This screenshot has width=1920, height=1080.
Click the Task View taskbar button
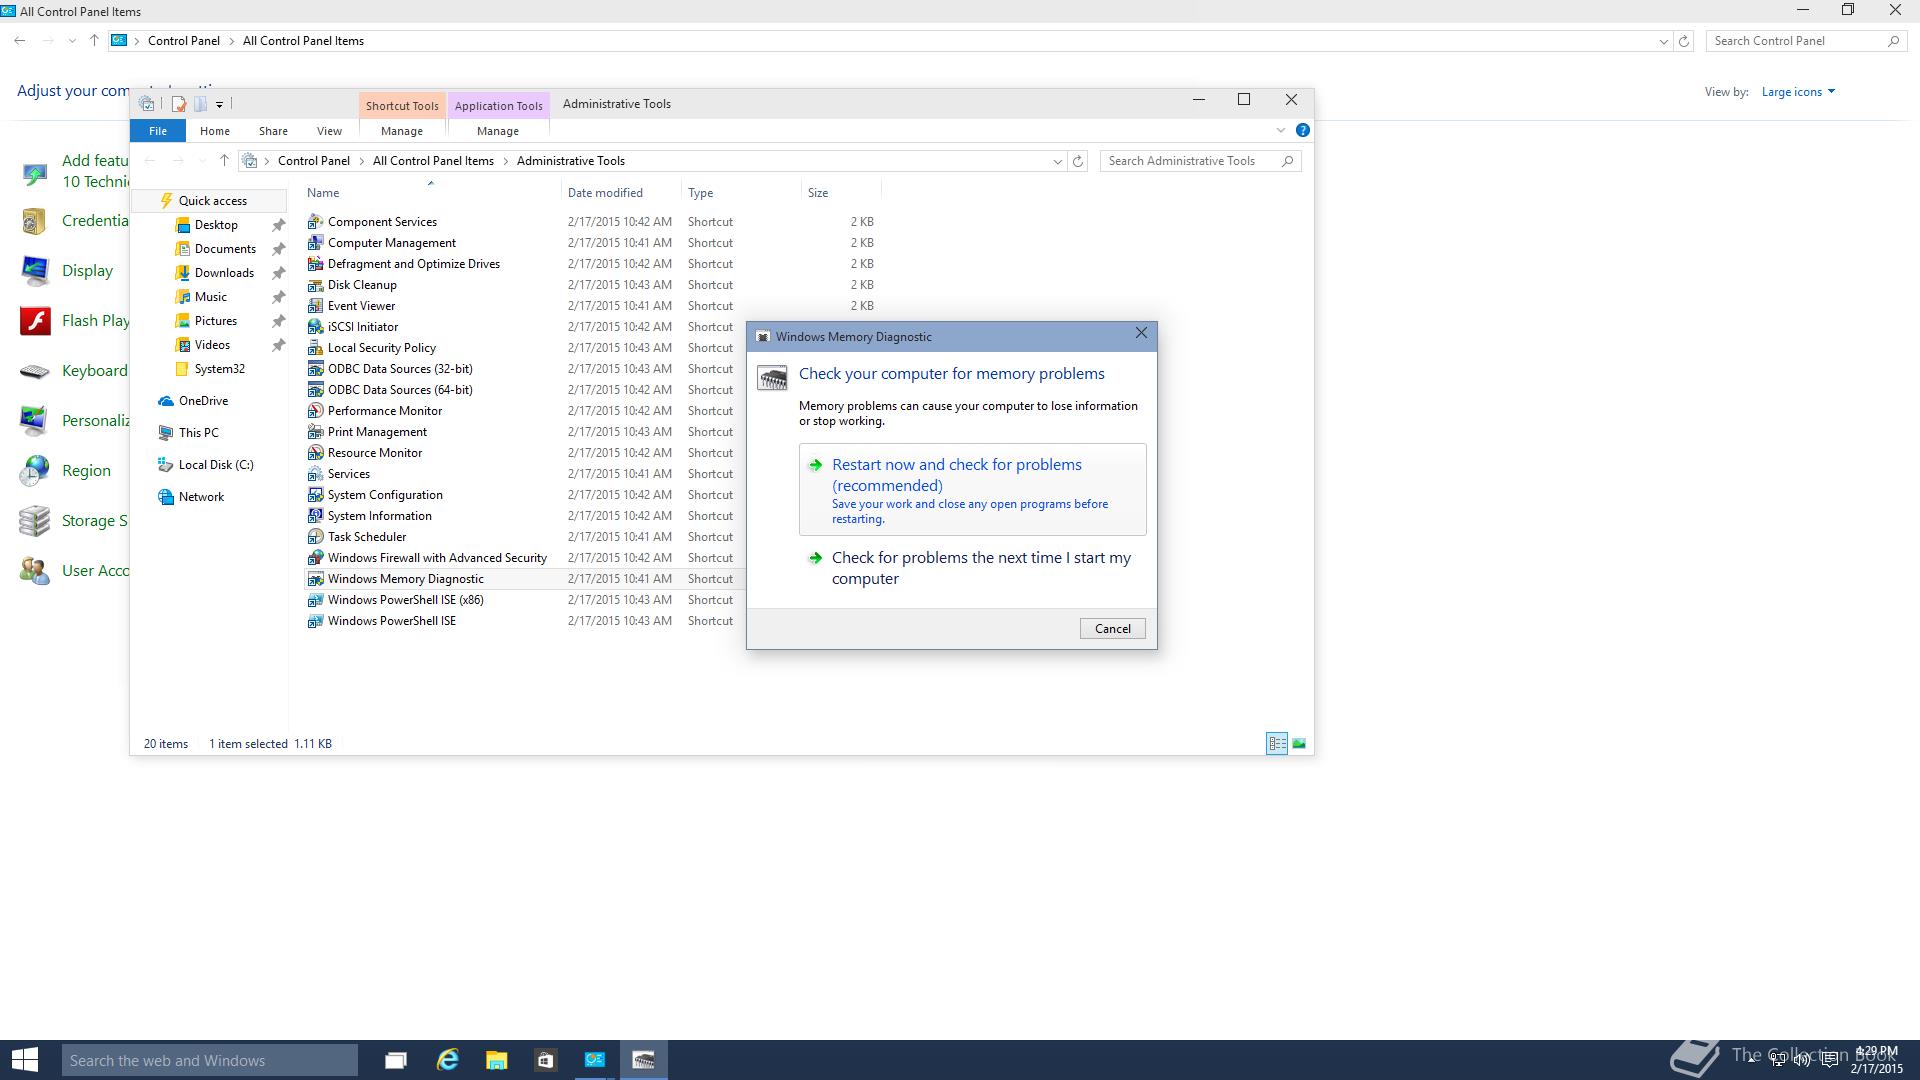pyautogui.click(x=396, y=1060)
